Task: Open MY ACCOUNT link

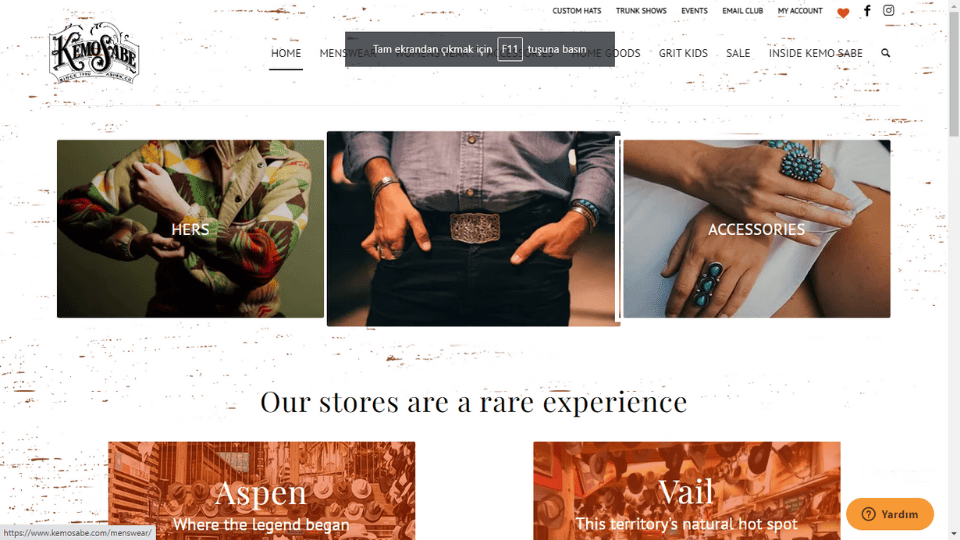Action: [x=800, y=11]
